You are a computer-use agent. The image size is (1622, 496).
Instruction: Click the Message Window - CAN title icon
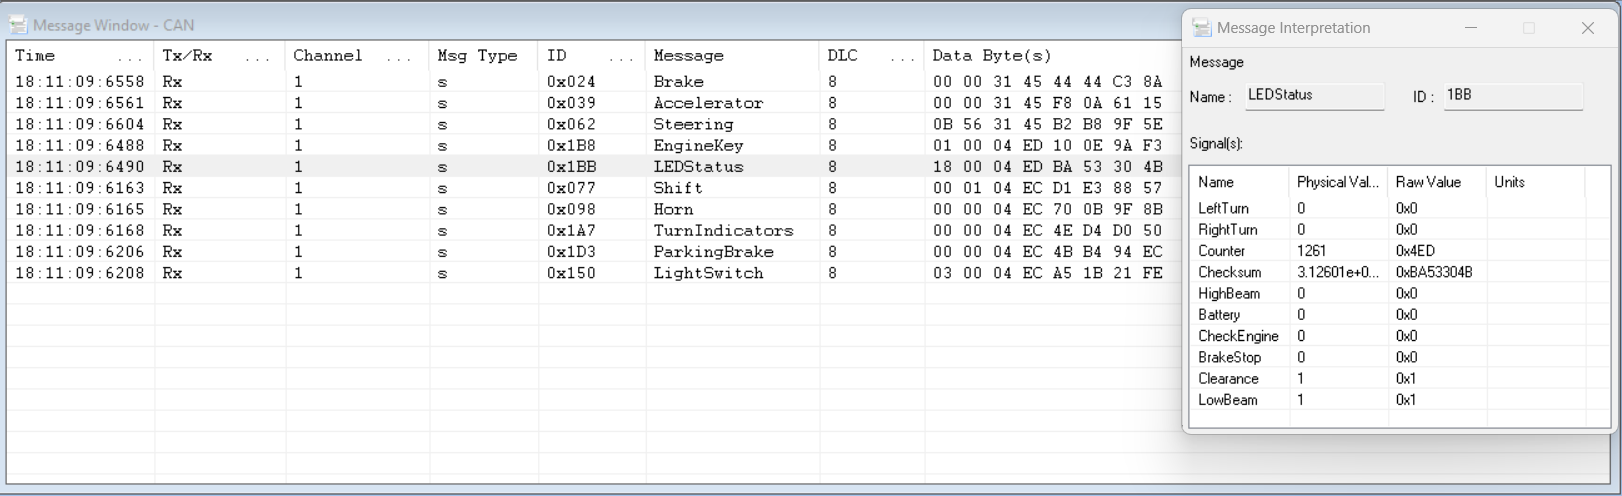coord(18,25)
